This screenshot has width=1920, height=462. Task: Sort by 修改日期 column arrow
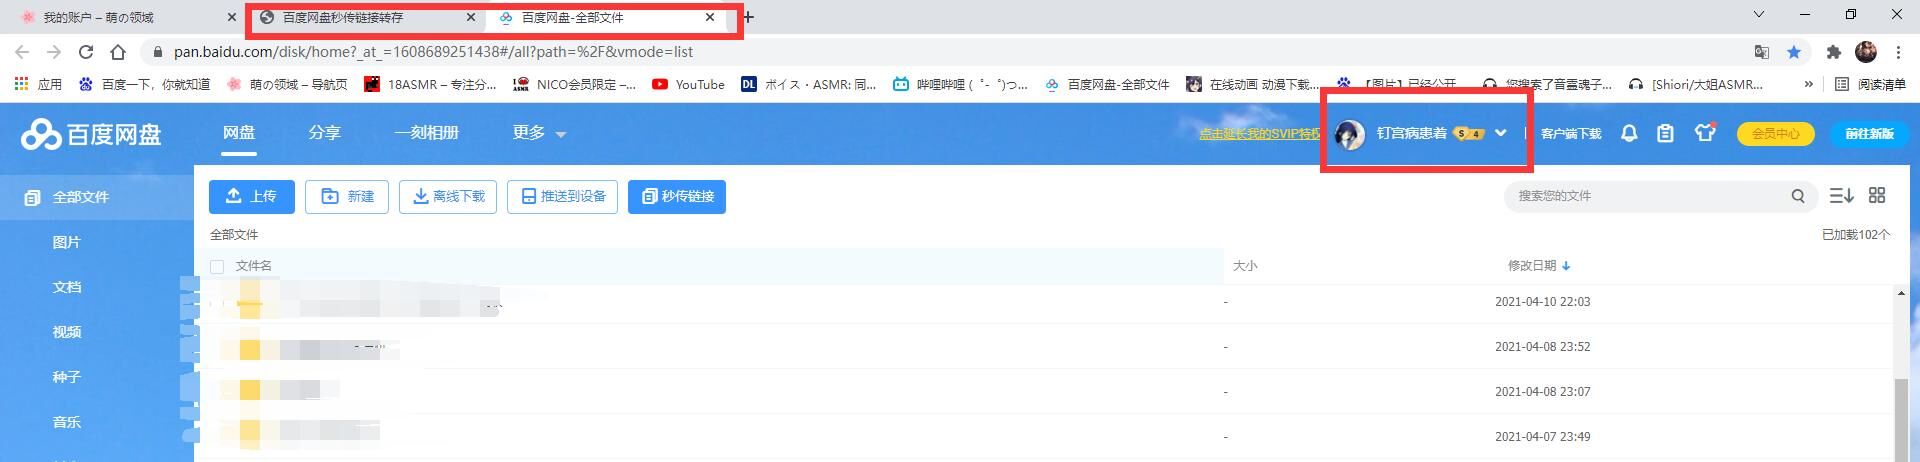pos(1566,266)
